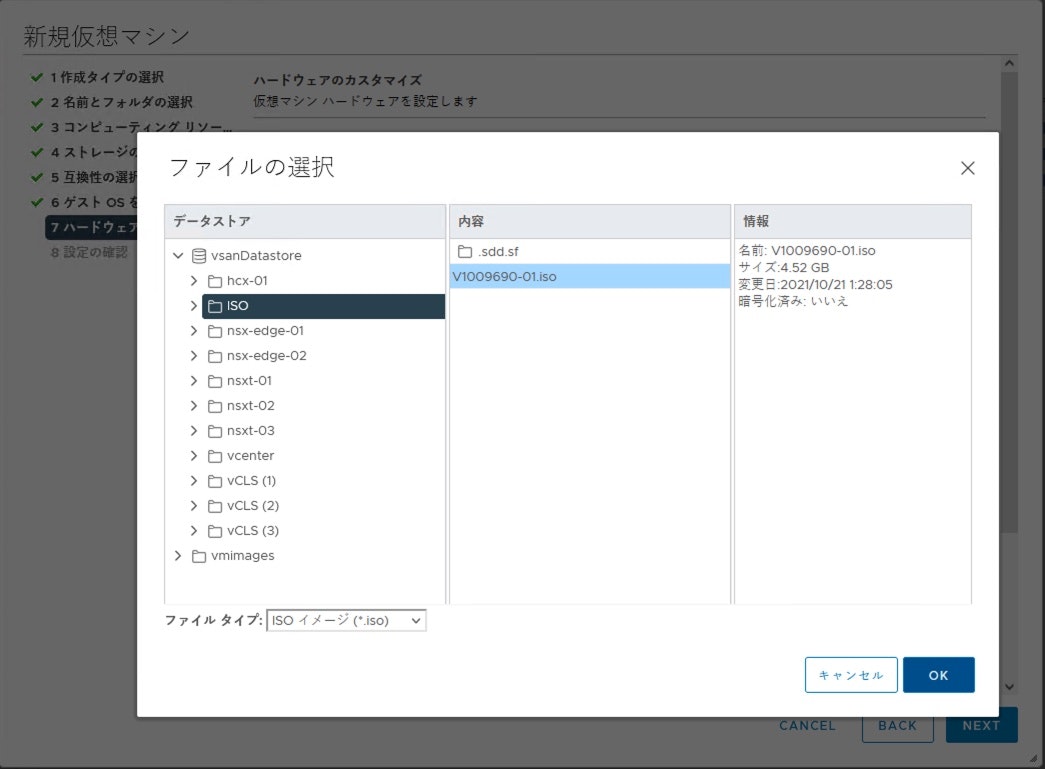This screenshot has width=1045, height=769.
Task: Select the vCLS (3) folder label
Action: (x=253, y=530)
